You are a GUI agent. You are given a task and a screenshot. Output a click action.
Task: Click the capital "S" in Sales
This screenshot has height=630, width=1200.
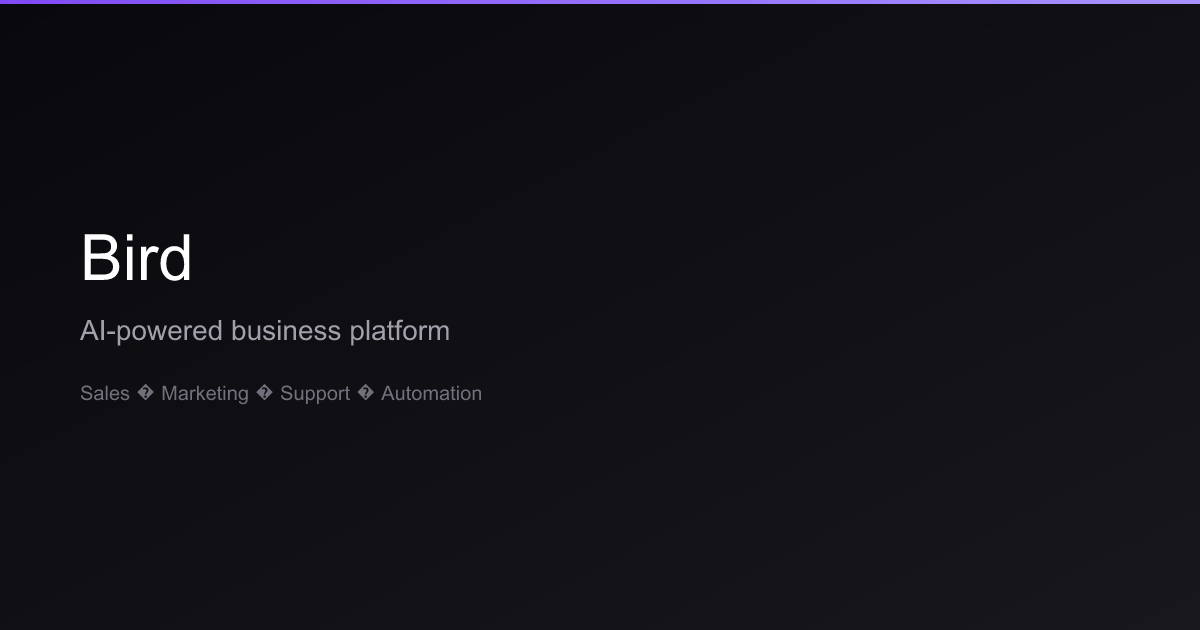click(x=86, y=394)
